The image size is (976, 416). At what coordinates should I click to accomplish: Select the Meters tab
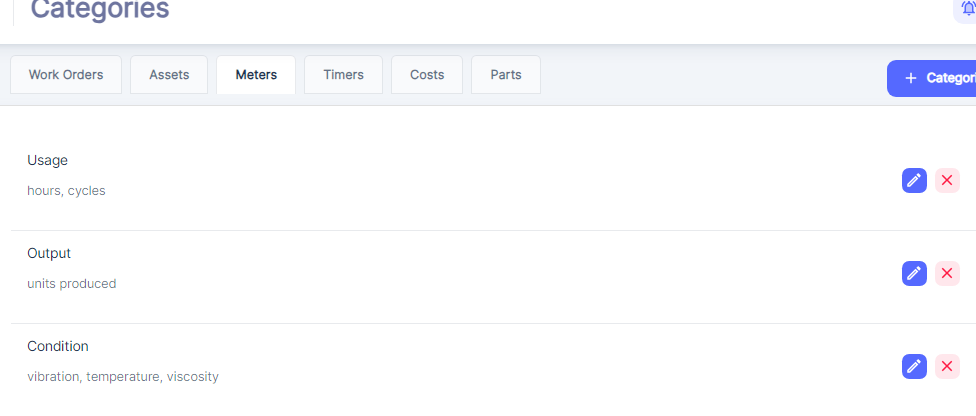256,75
